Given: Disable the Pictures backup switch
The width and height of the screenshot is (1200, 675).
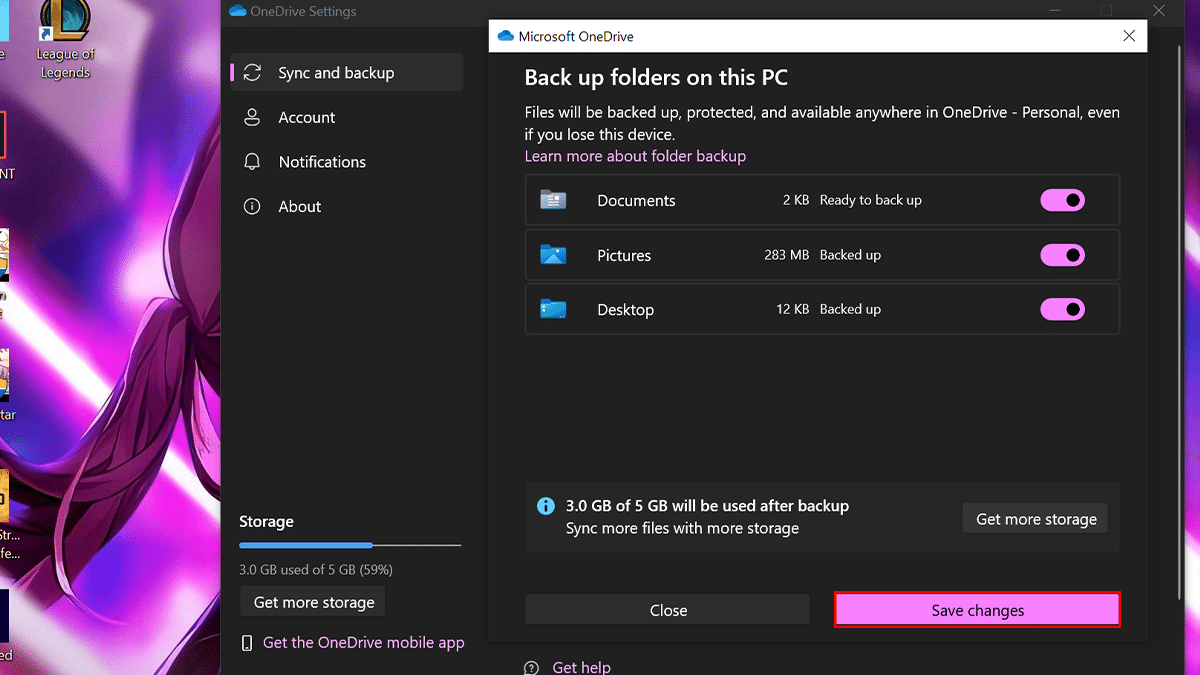Looking at the screenshot, I should coord(1062,255).
